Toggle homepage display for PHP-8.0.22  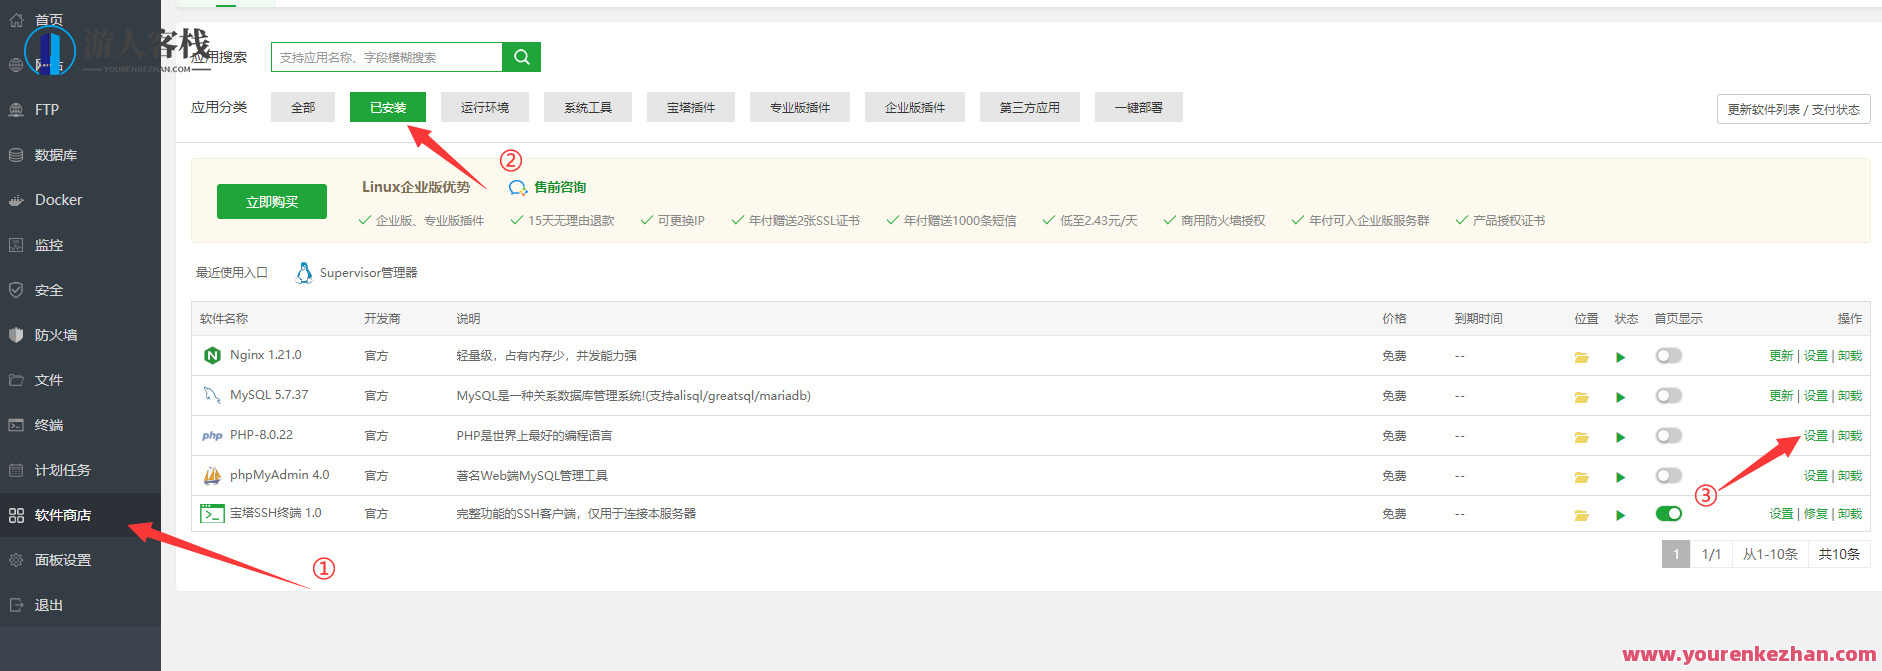click(1668, 436)
